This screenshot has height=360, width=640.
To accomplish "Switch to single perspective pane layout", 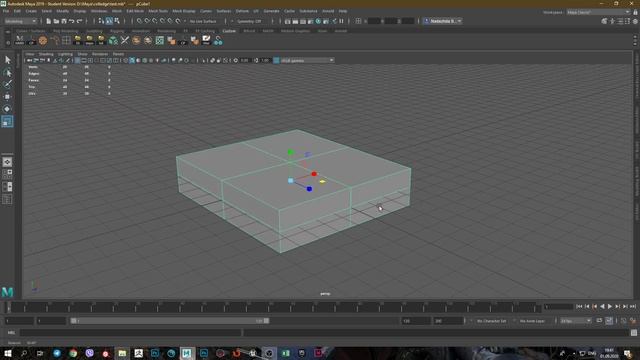I will tap(7, 162).
